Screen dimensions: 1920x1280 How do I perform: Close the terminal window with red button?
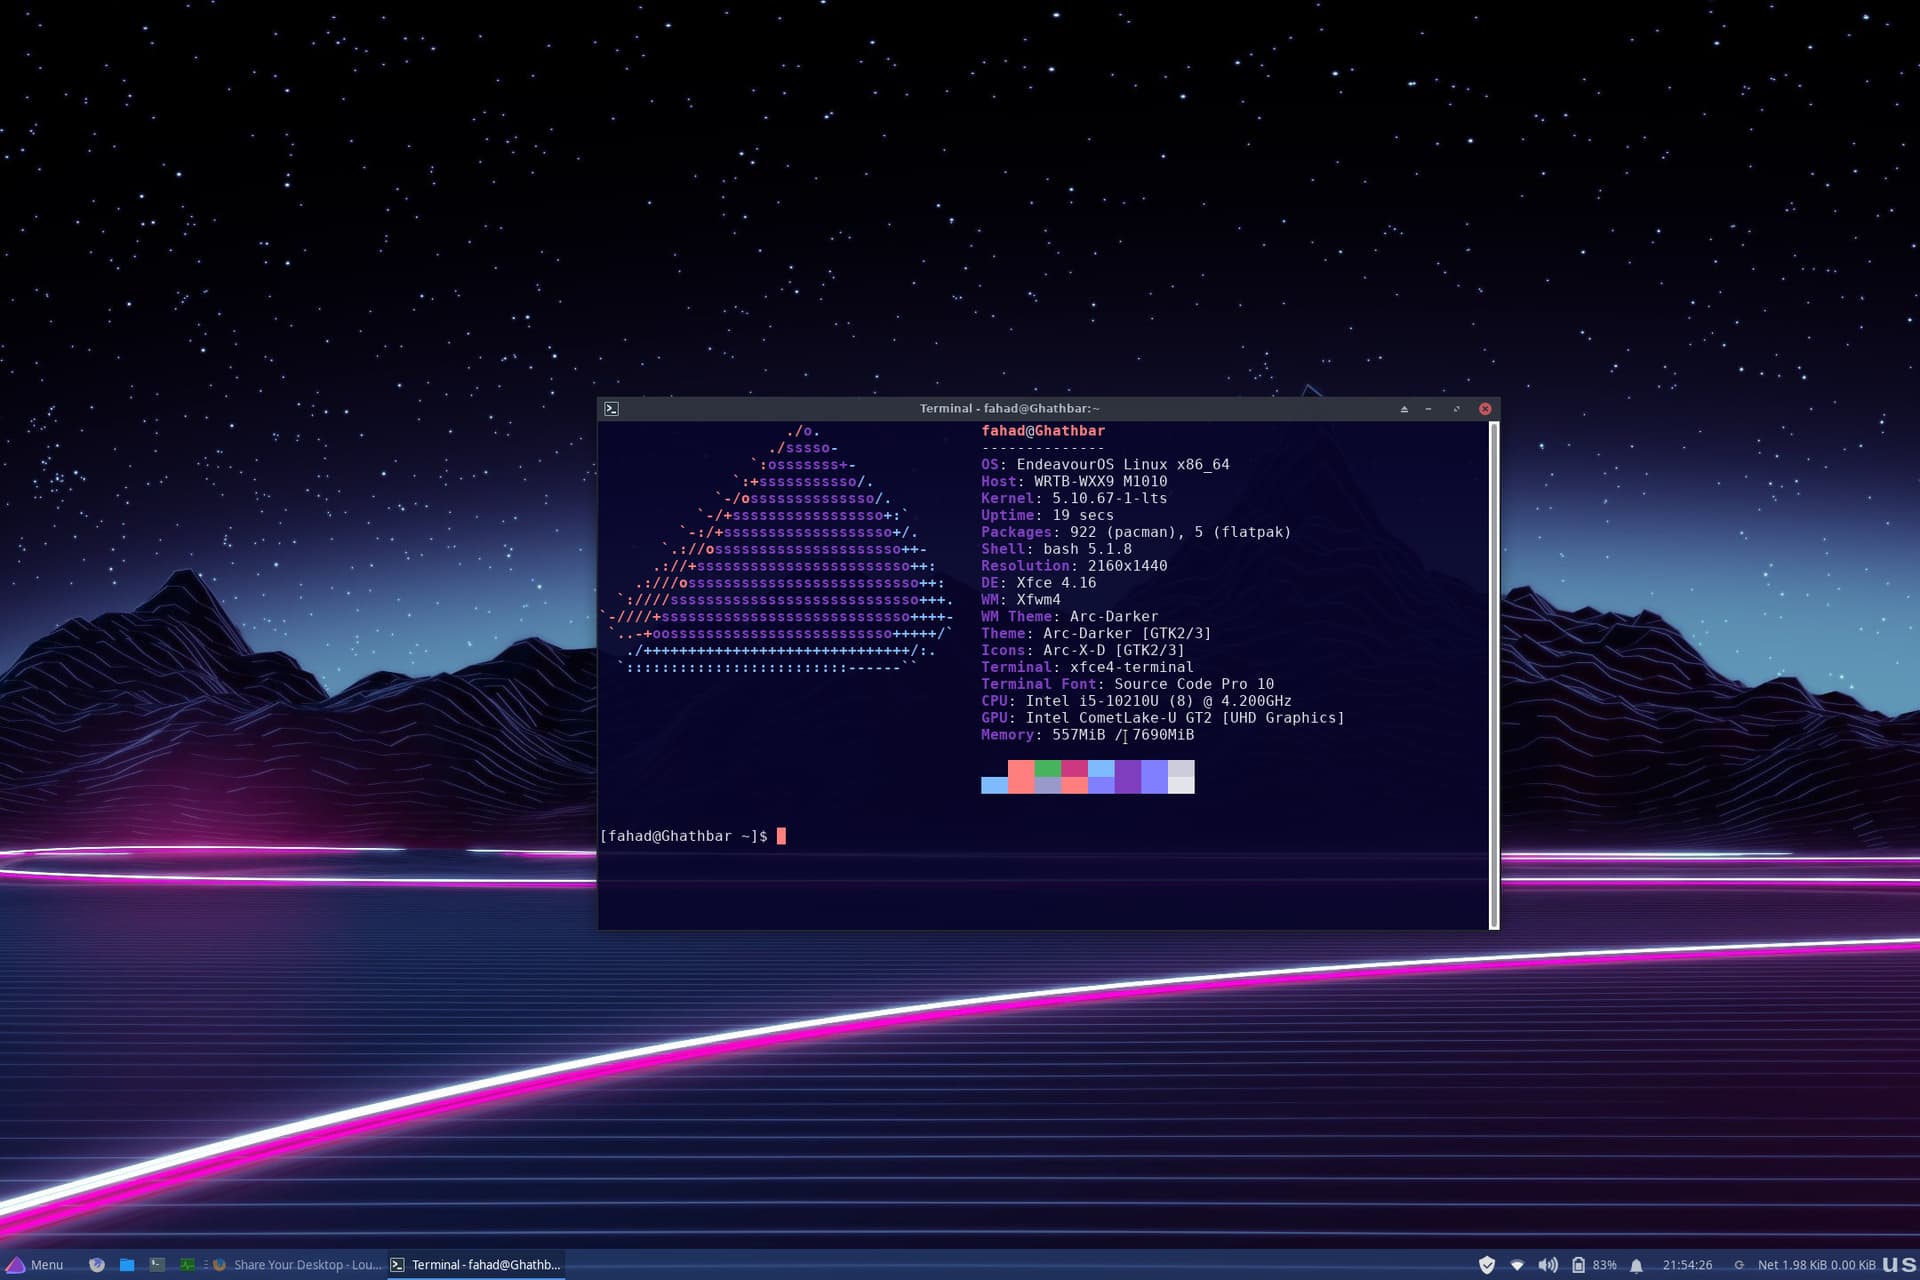(x=1485, y=409)
